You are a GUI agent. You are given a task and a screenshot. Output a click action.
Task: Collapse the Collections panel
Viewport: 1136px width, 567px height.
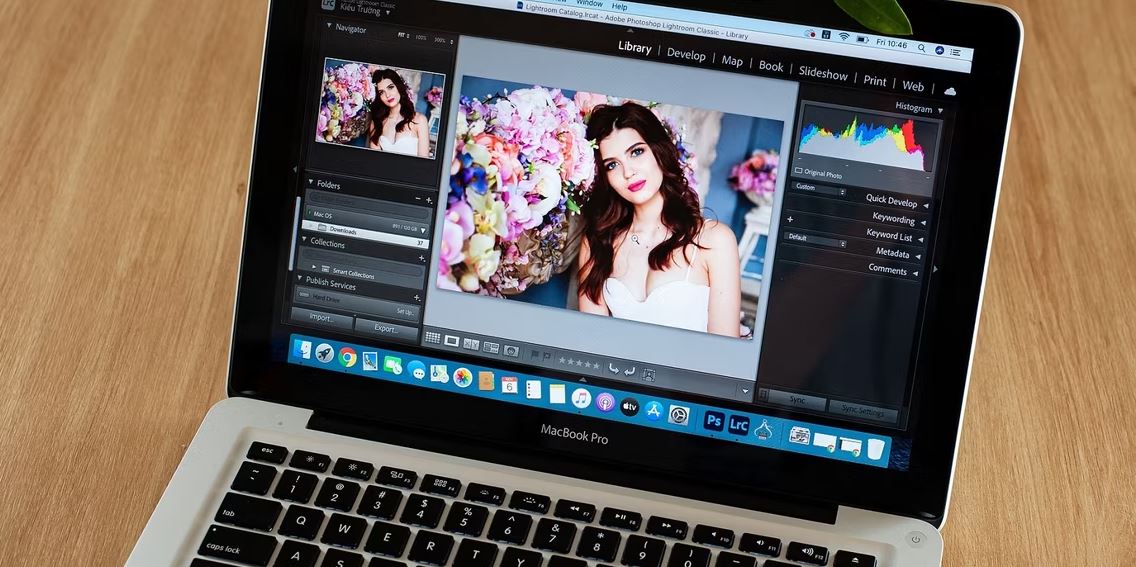(x=304, y=240)
